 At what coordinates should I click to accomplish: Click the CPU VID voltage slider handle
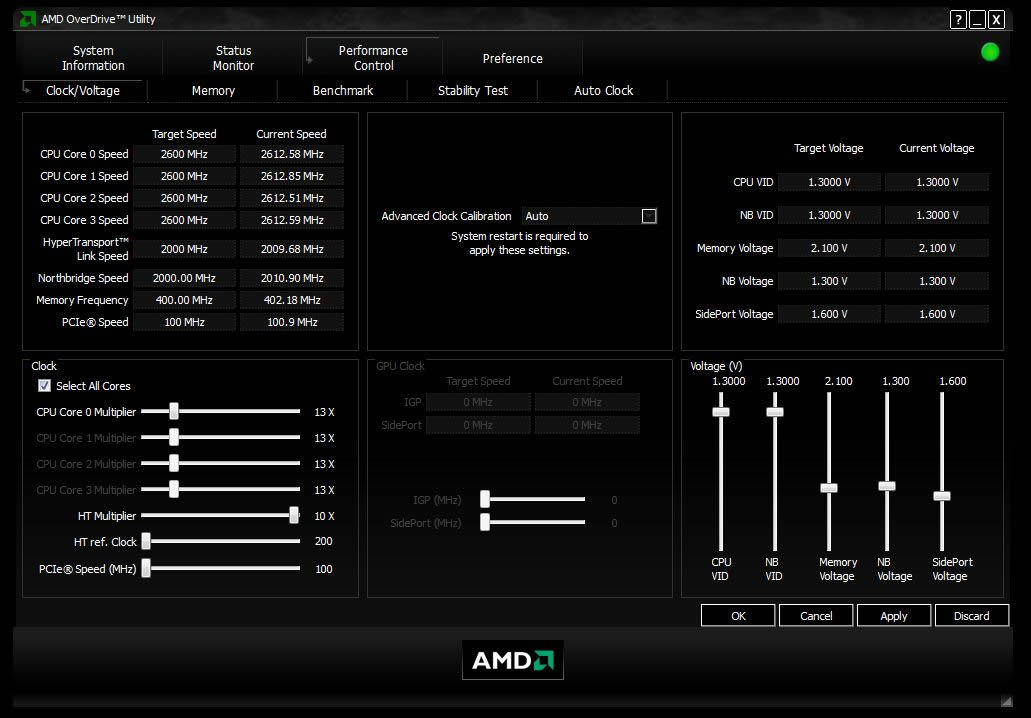pyautogui.click(x=721, y=412)
